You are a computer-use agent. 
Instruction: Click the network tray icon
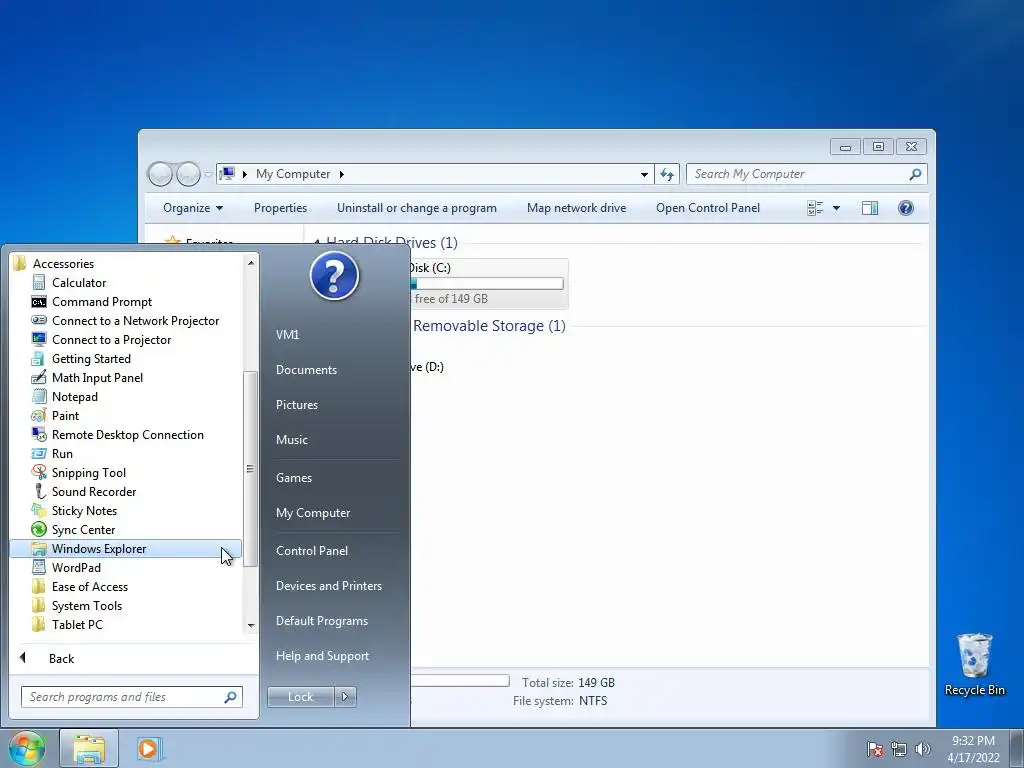(x=899, y=749)
